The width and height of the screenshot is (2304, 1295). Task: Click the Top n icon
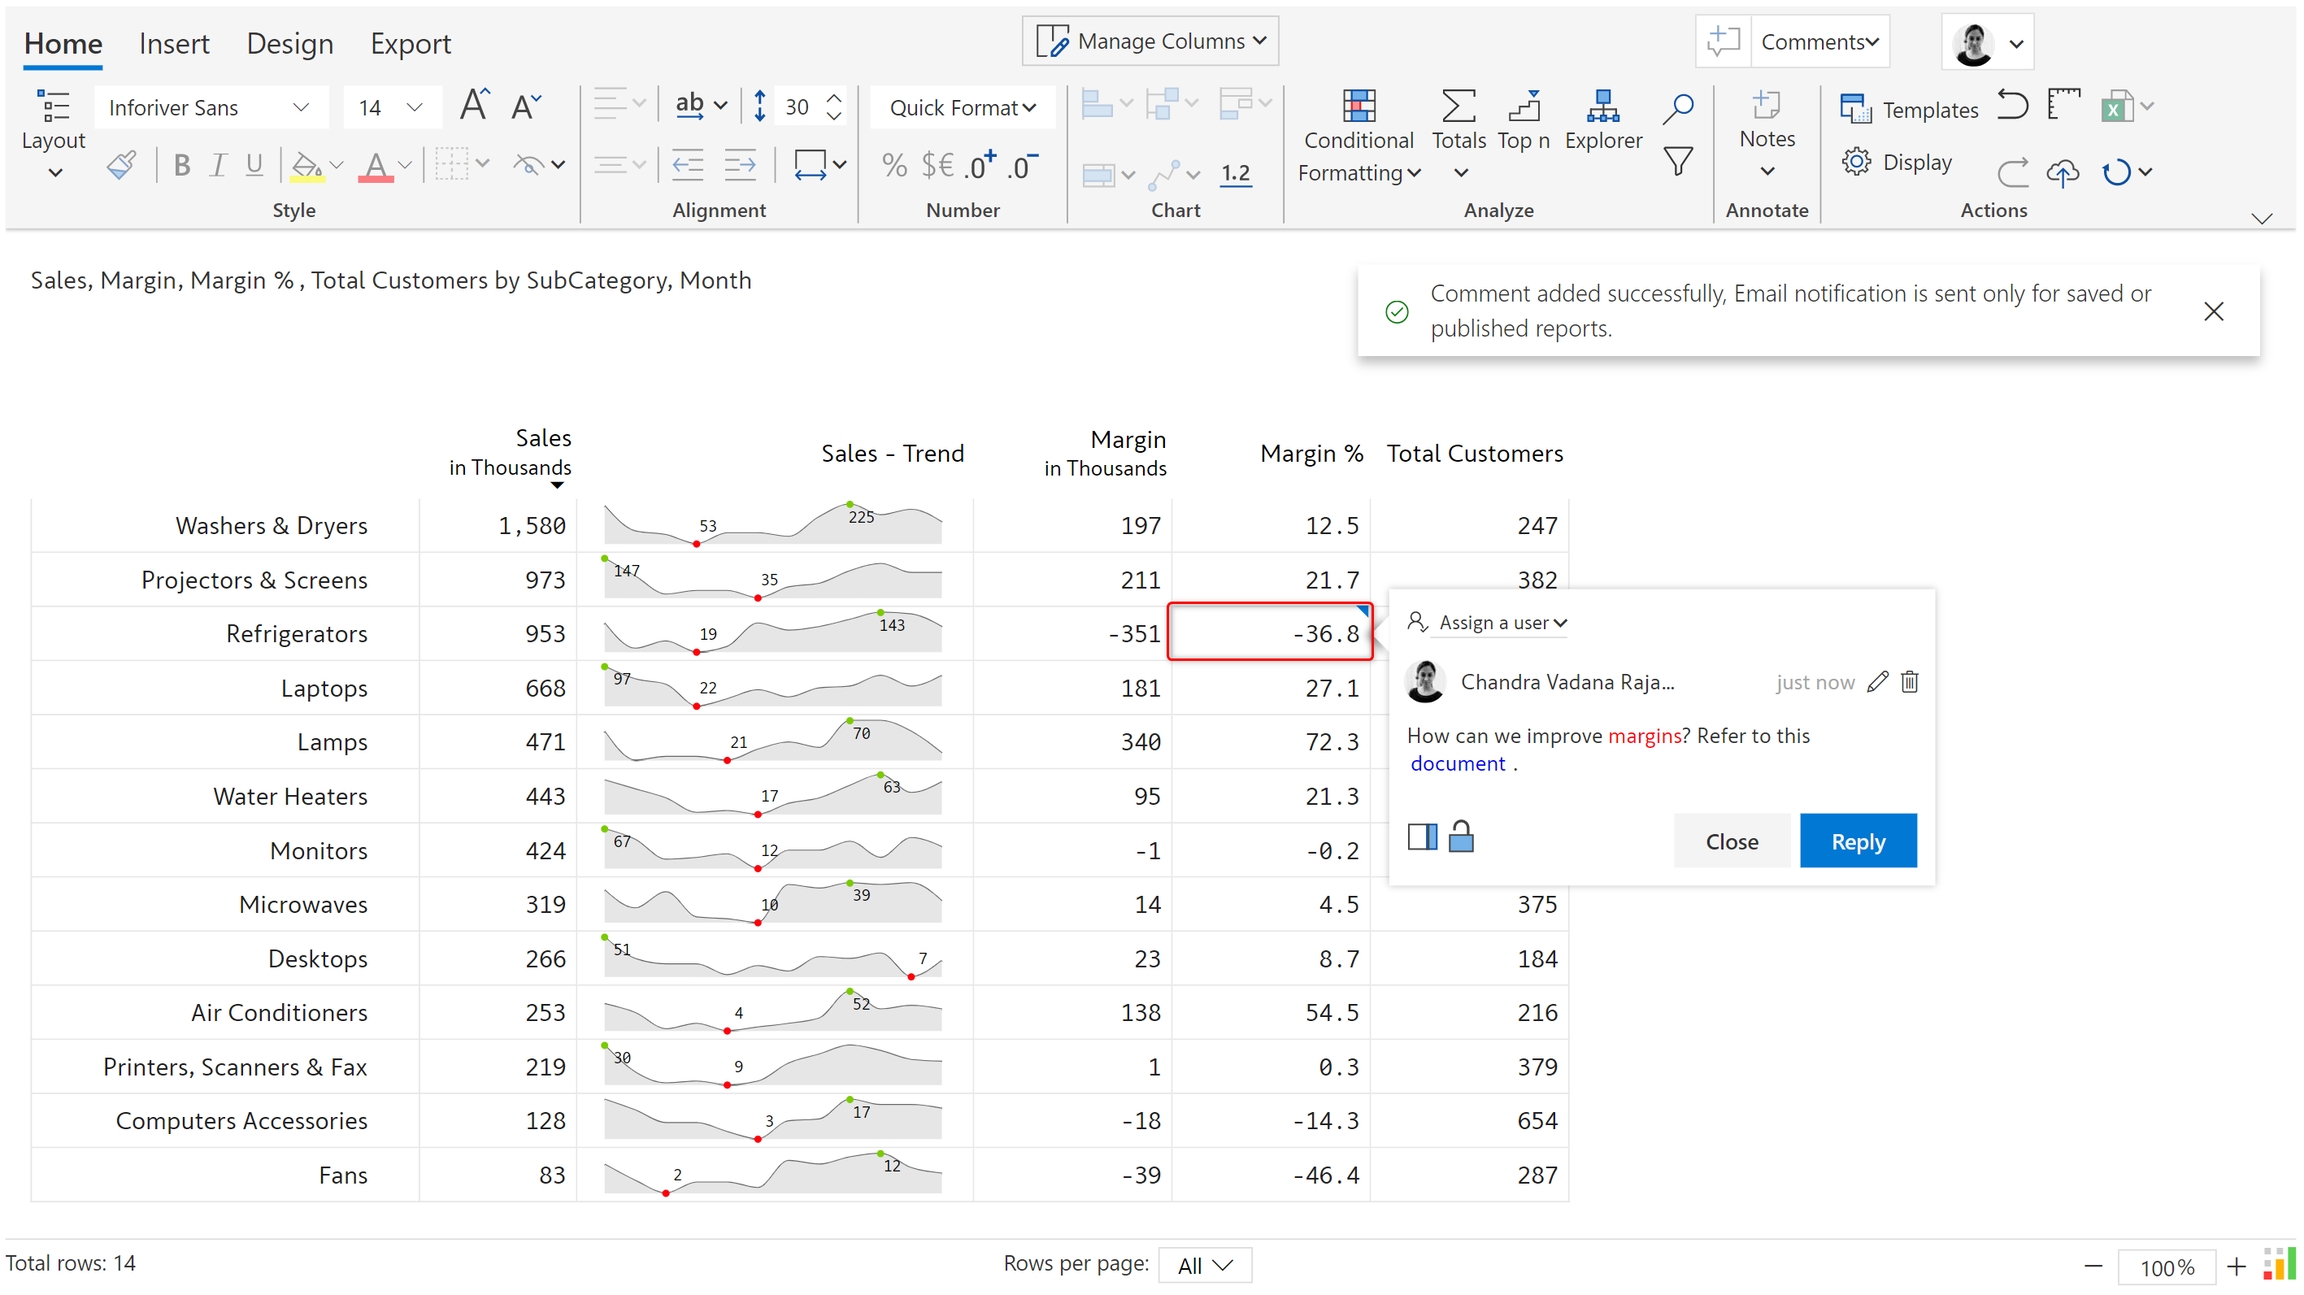pos(1523,106)
